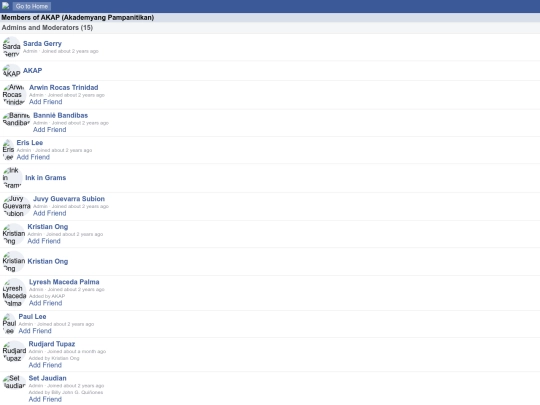Image resolution: width=540 pixels, height=405 pixels.
Task: Click the Members of AKAP title text
Action: pyautogui.click(x=77, y=18)
